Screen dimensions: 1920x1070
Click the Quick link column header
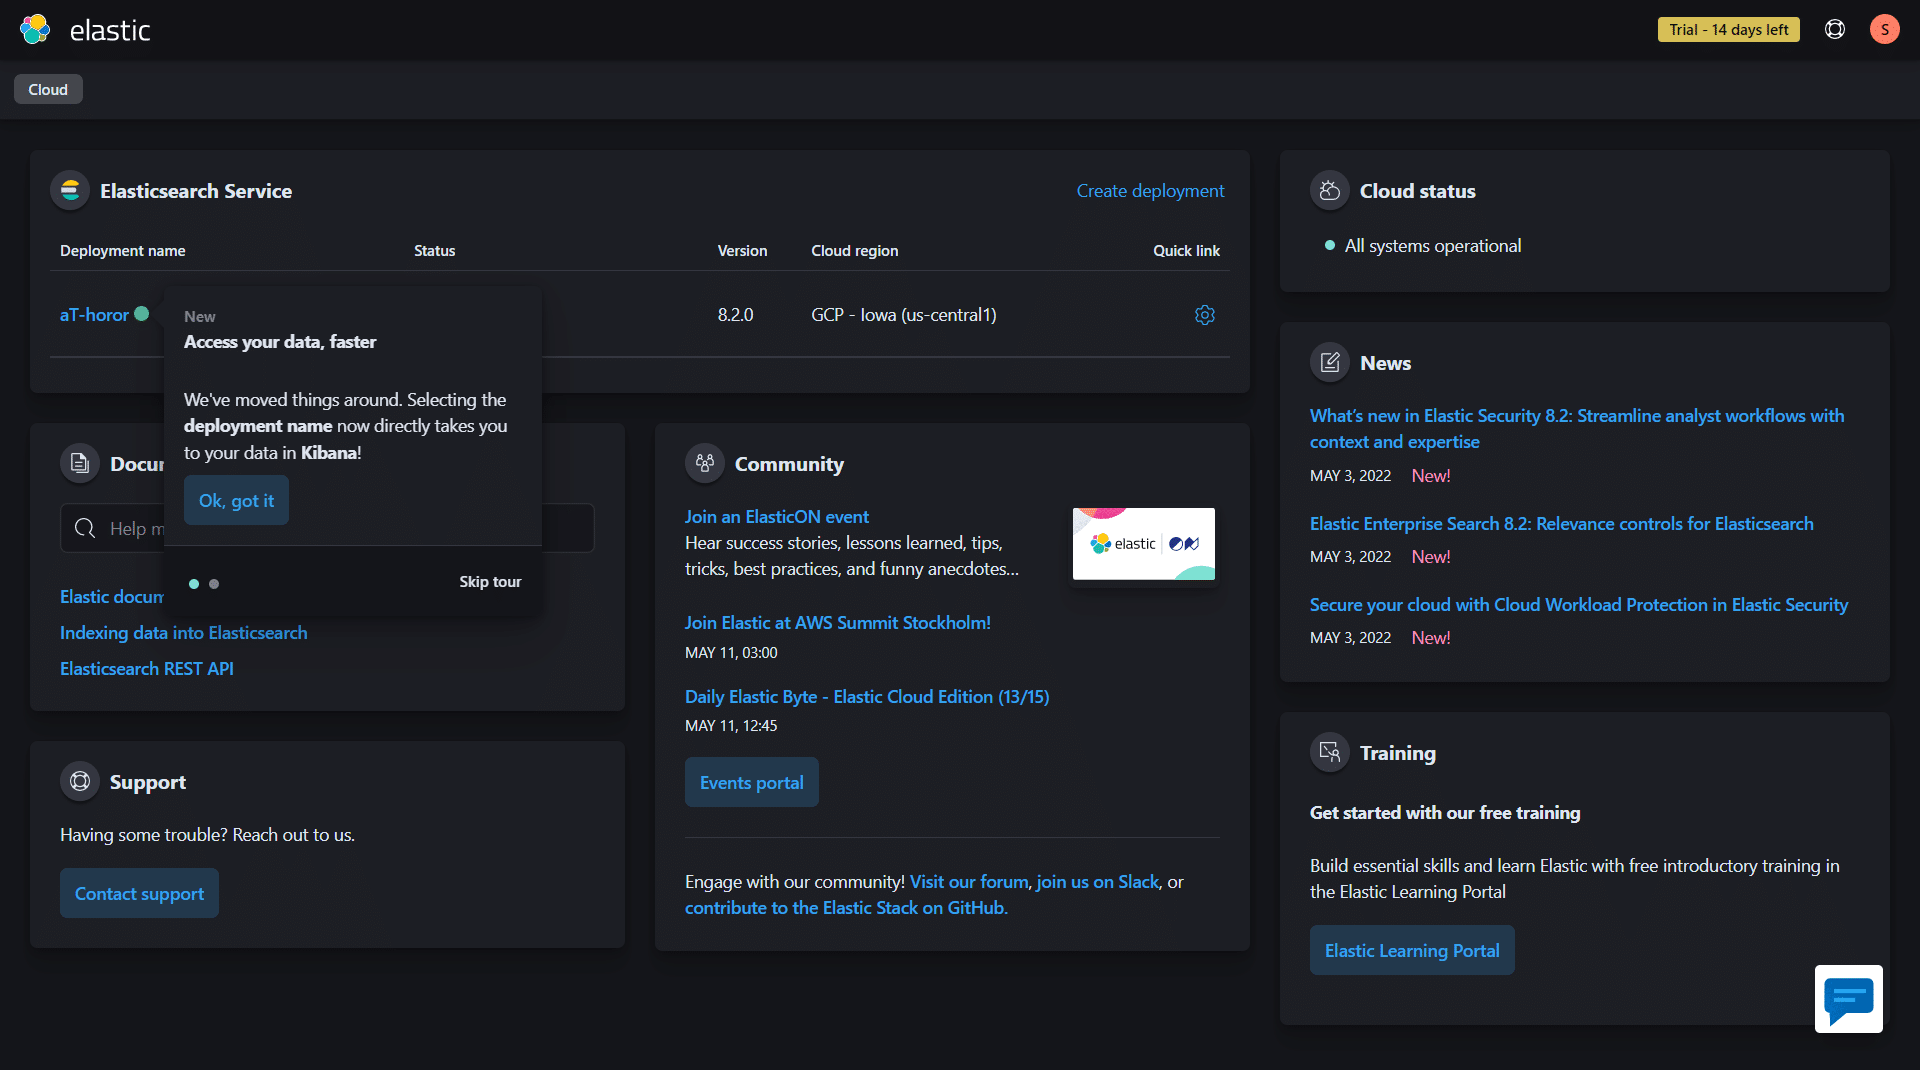tap(1186, 251)
